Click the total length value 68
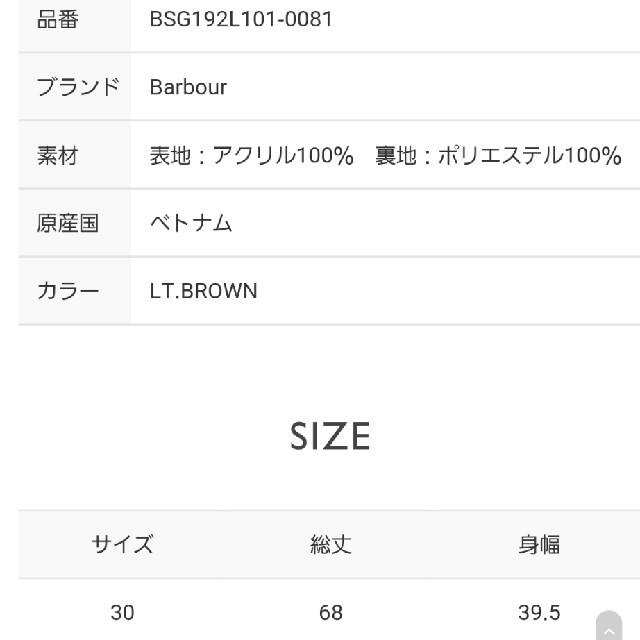Viewport: 640px width, 640px height. [331, 613]
